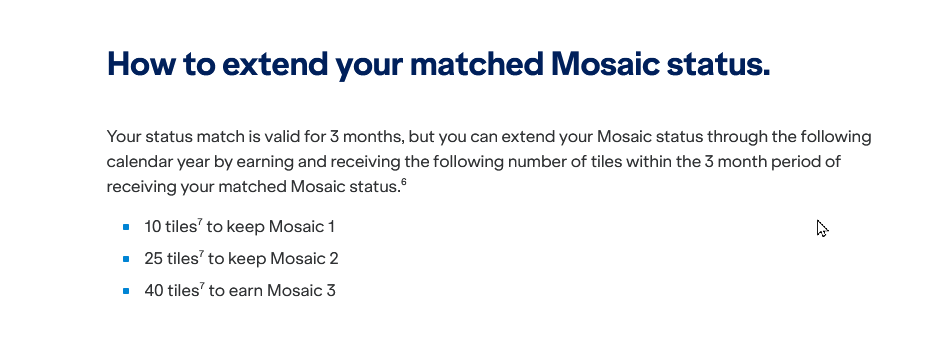Click the 'Mosaic 3' text in the list
The width and height of the screenshot is (941, 364).
pyautogui.click(x=301, y=291)
